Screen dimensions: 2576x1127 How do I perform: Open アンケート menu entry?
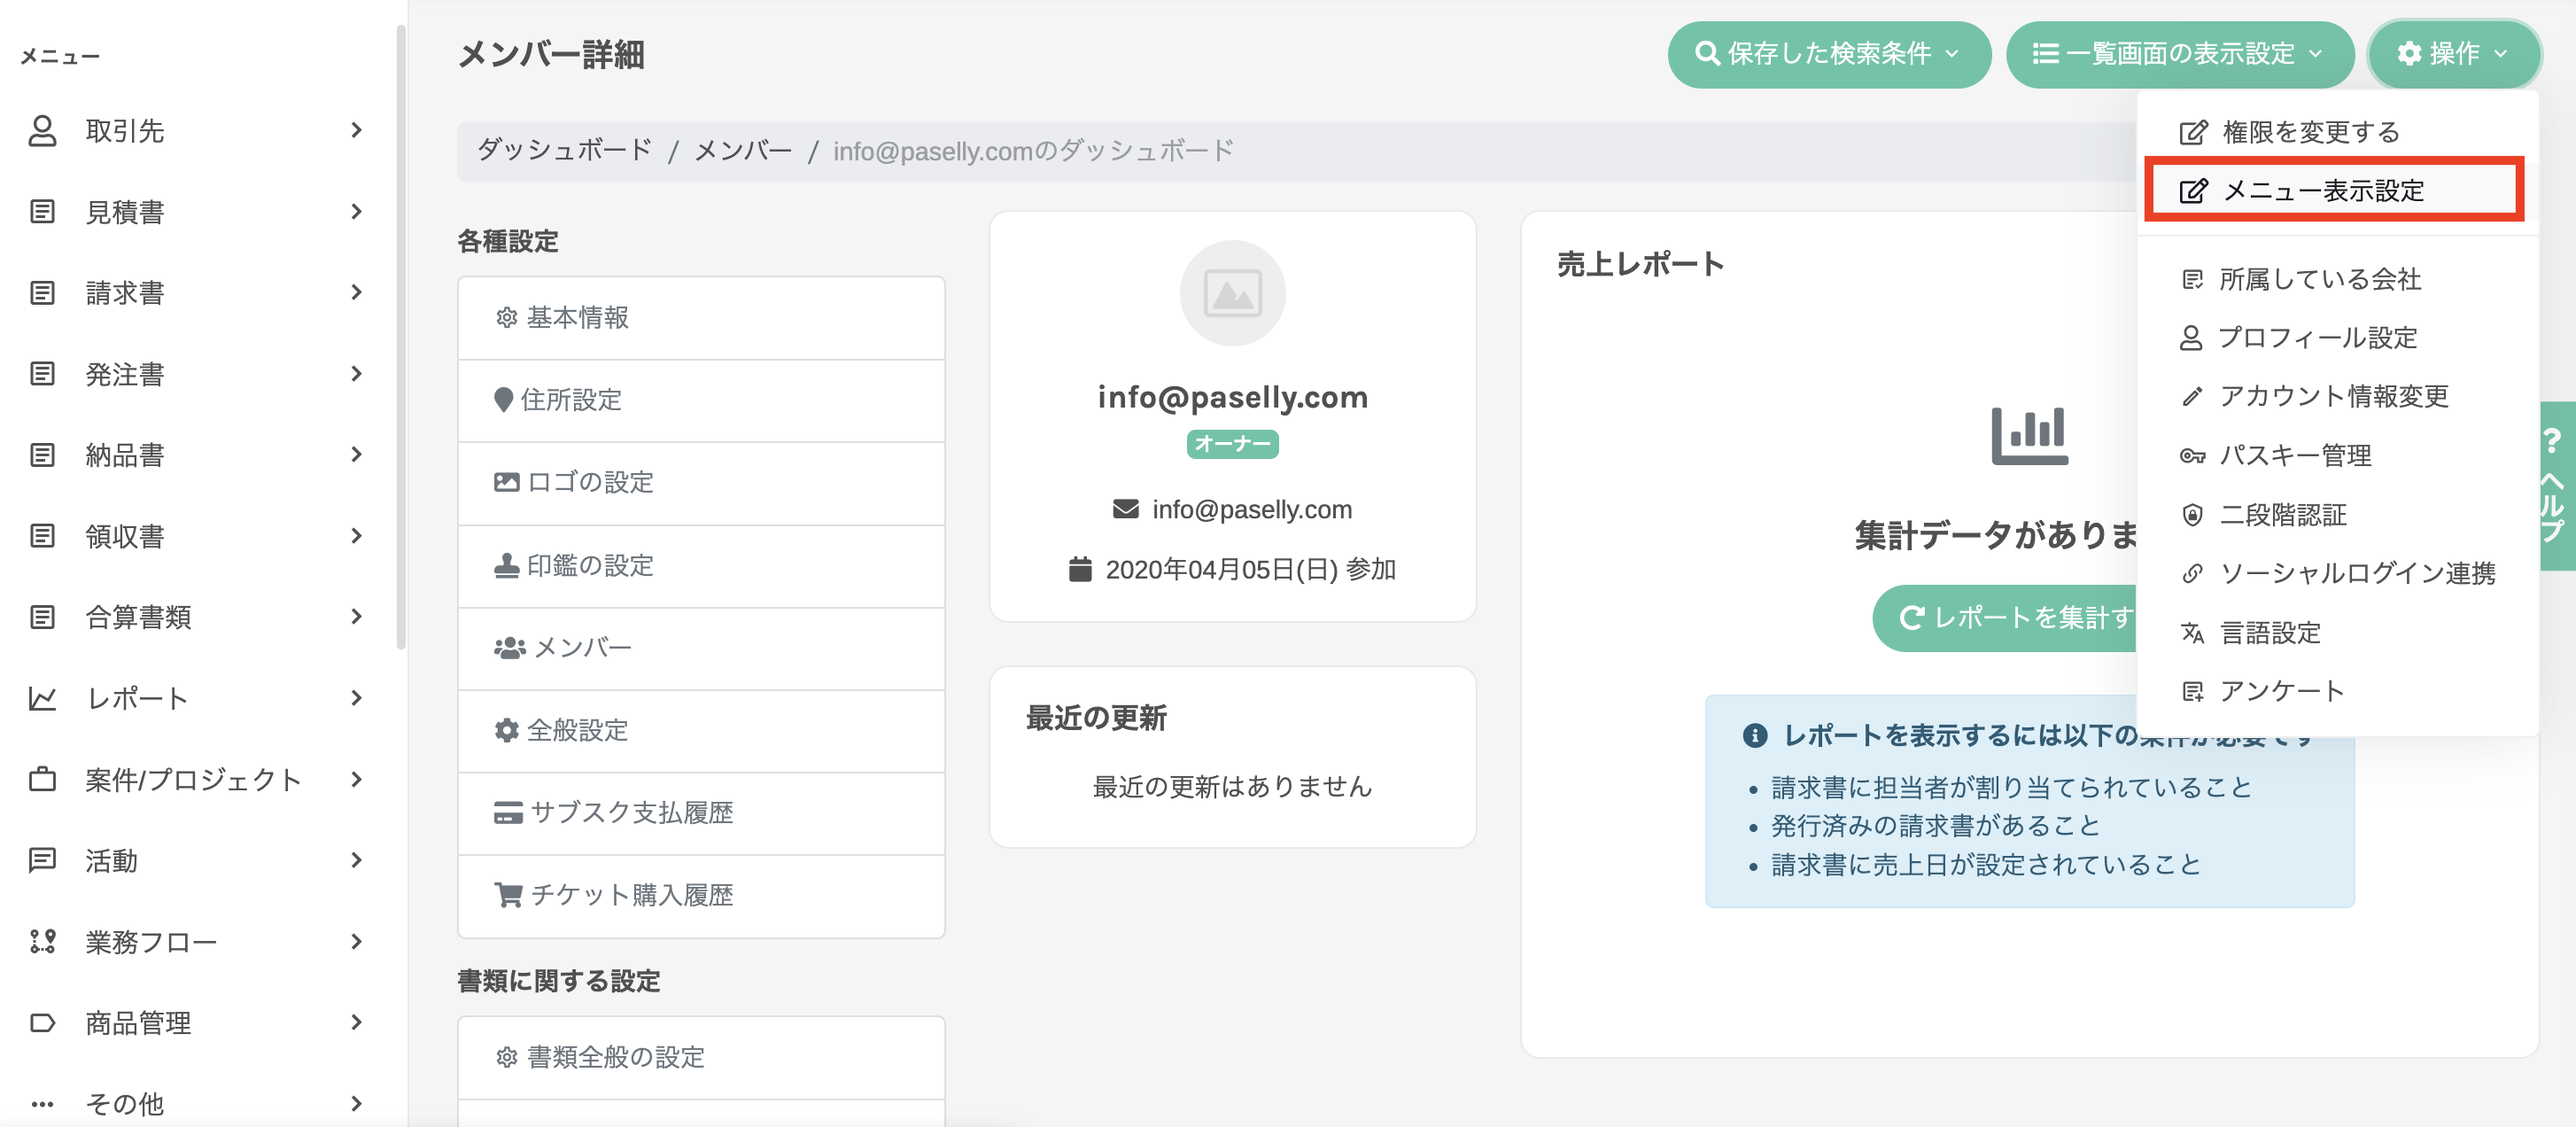2337,691
